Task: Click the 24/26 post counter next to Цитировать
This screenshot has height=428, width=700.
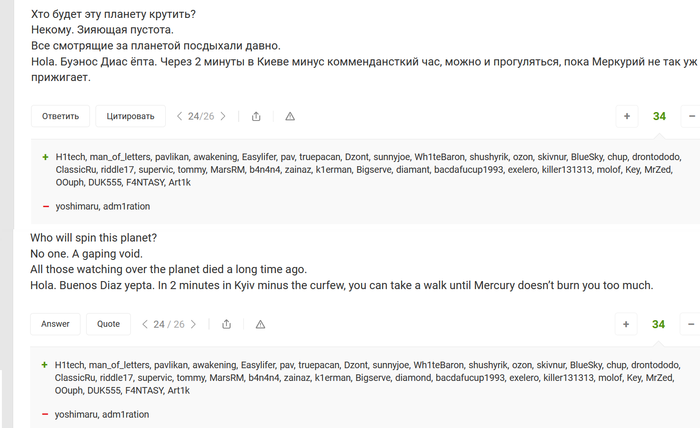Action: click(200, 116)
